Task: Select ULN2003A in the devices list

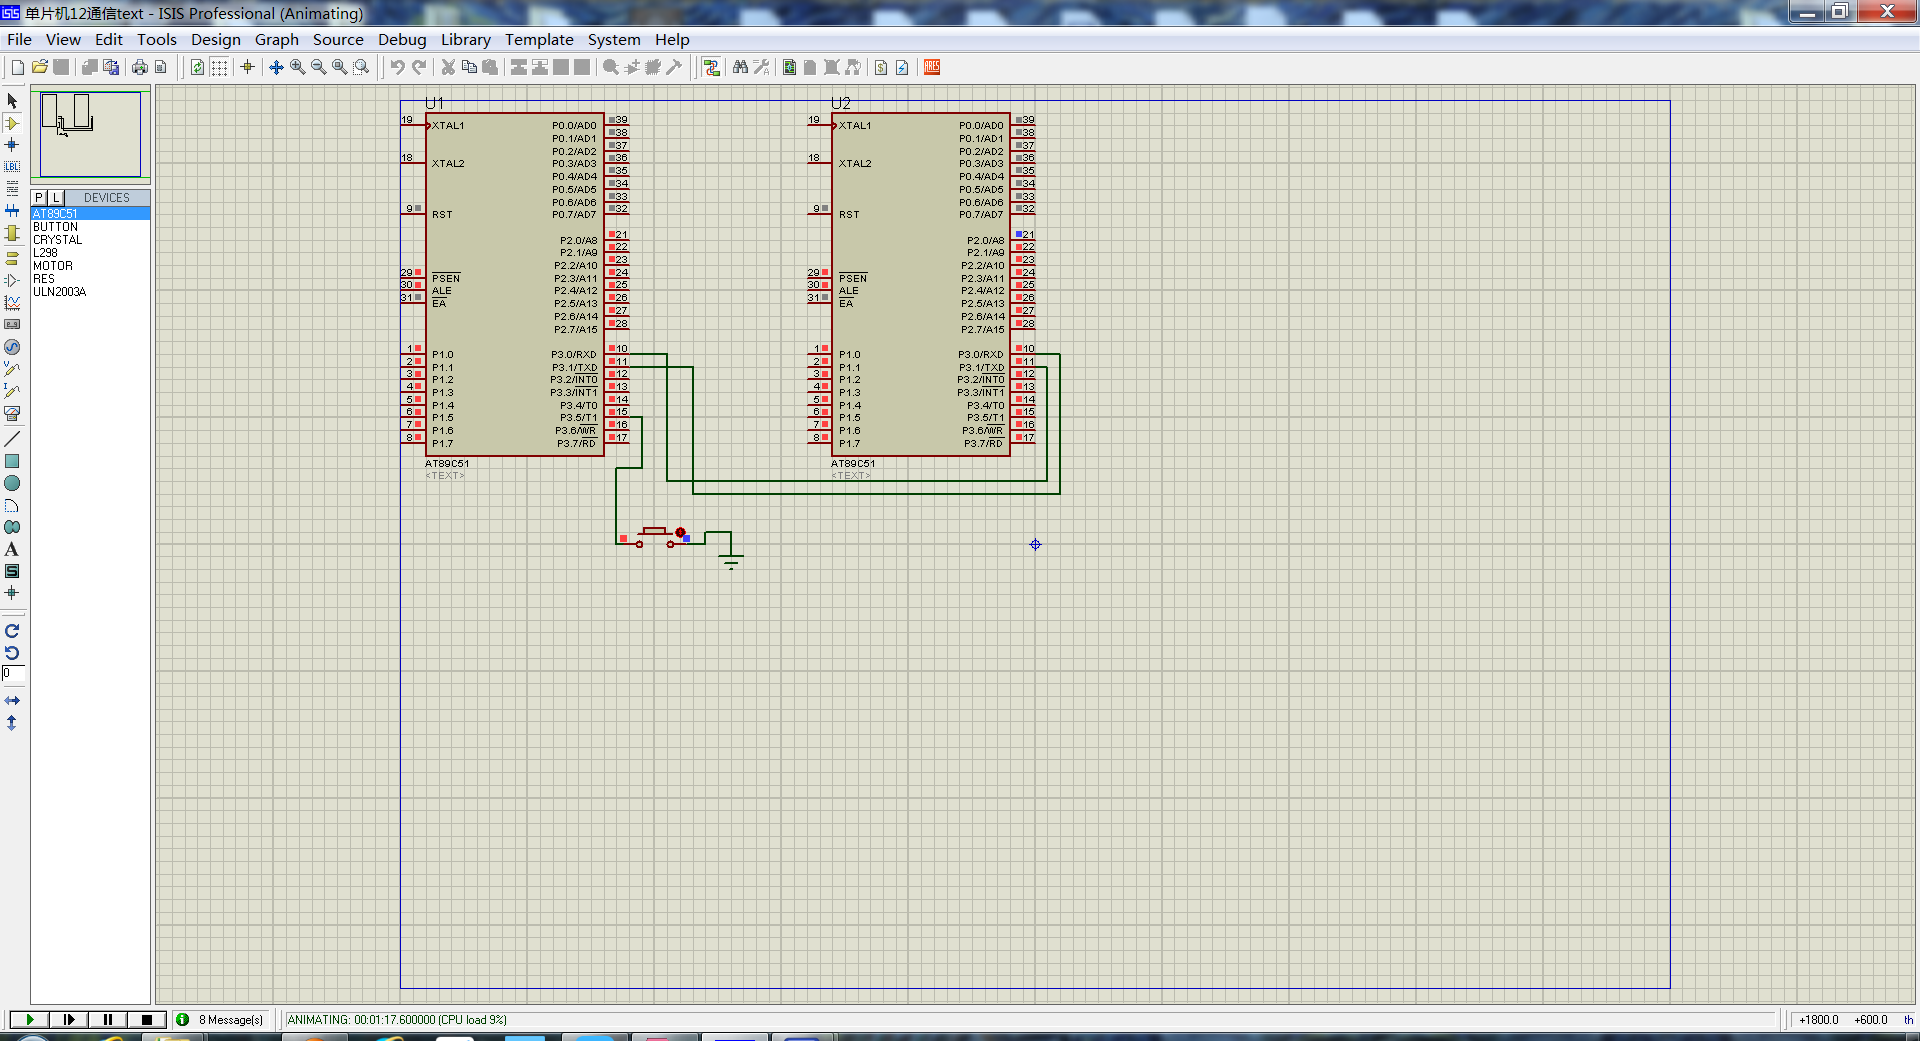Action: pos(60,292)
